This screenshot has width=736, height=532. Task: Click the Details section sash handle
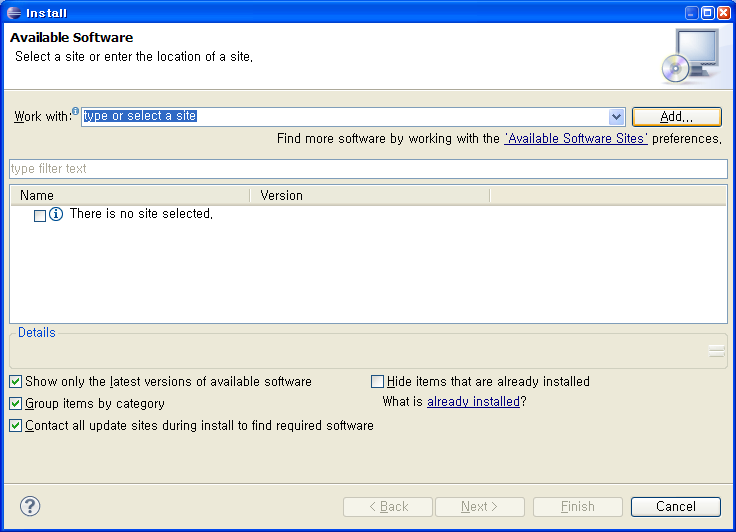point(717,351)
